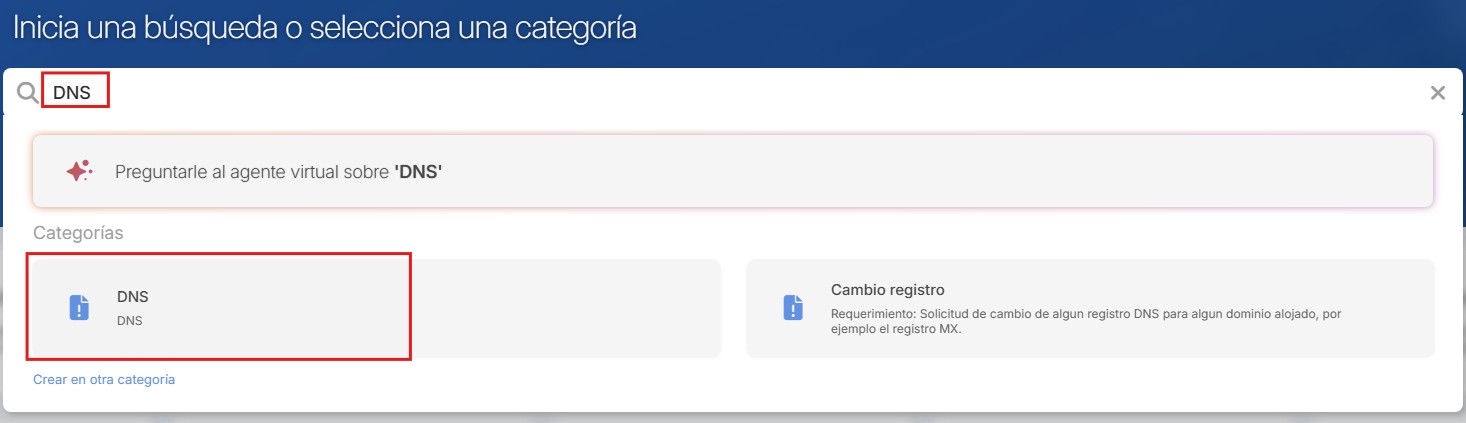Click the 'Cambio registro' title text
The image size is (1466, 423).
tap(887, 290)
